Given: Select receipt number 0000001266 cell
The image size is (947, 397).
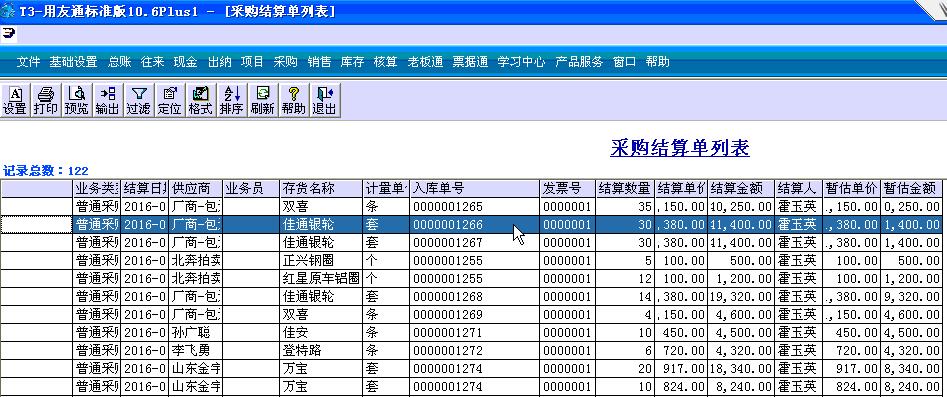Looking at the screenshot, I should point(475,225).
